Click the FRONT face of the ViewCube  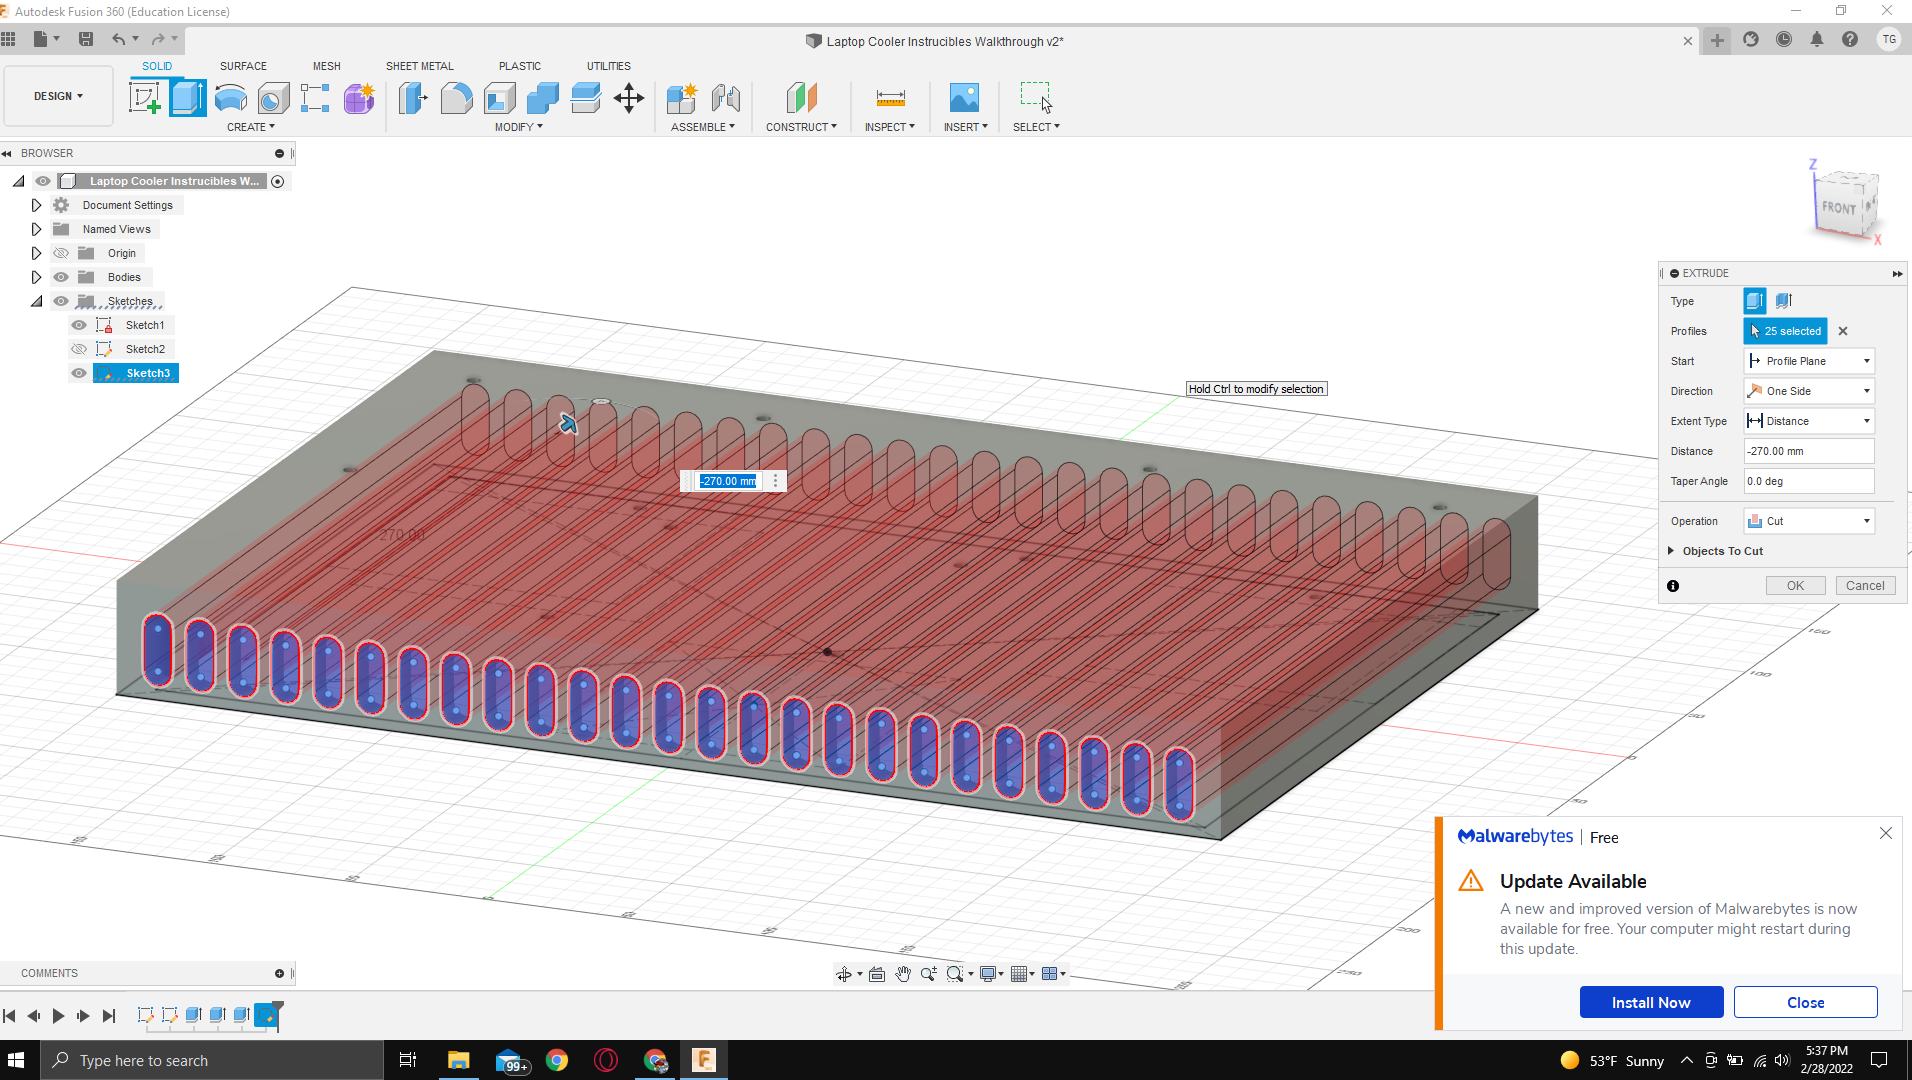[x=1838, y=207]
